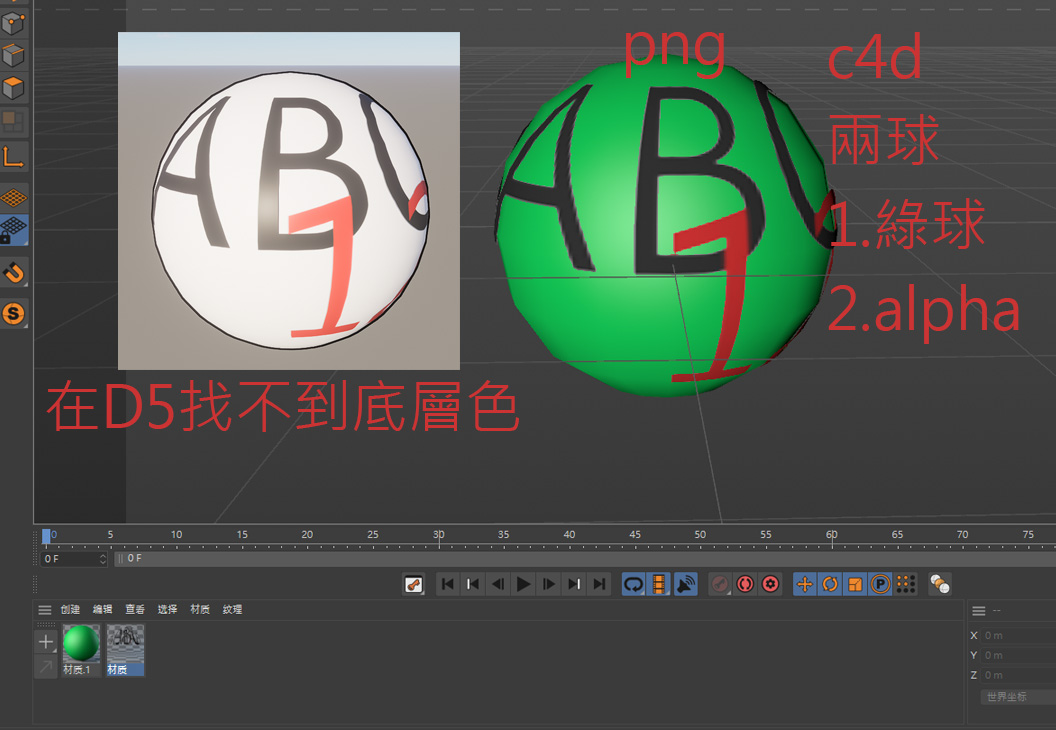Open the 世界坐标 coordinate system dropdown

tap(1016, 697)
